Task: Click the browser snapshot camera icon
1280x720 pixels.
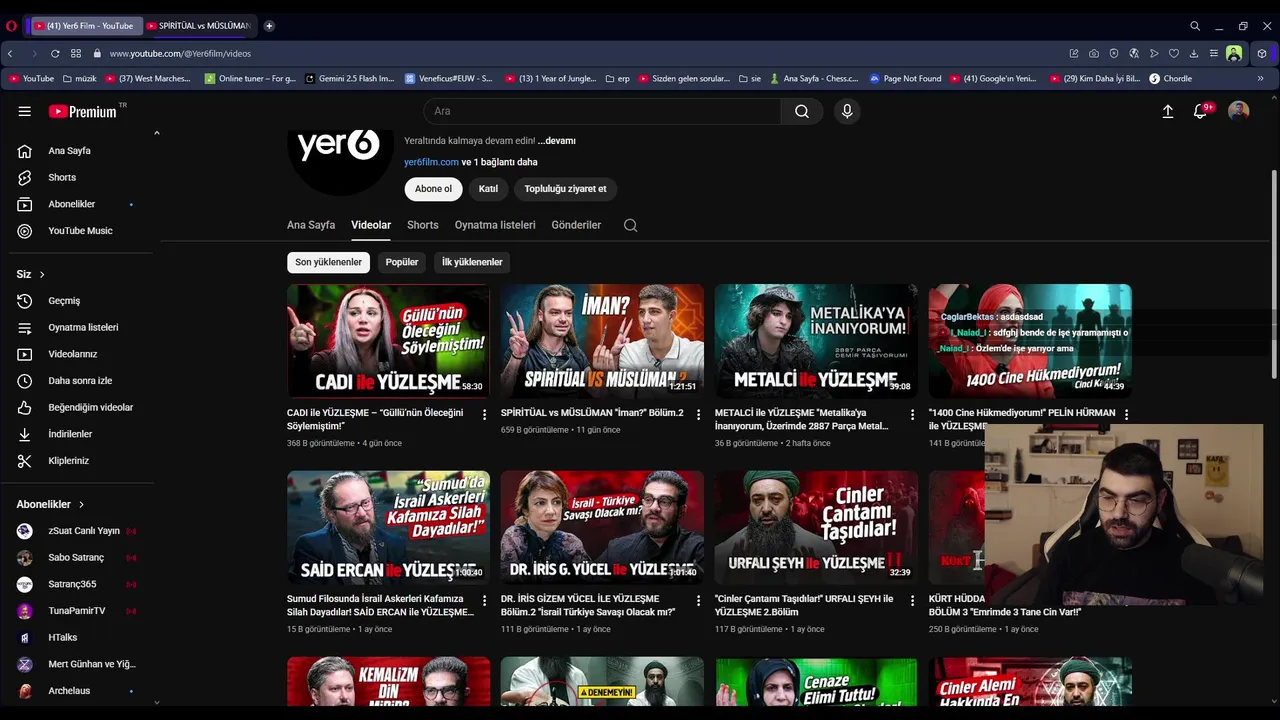Action: [x=1094, y=54]
